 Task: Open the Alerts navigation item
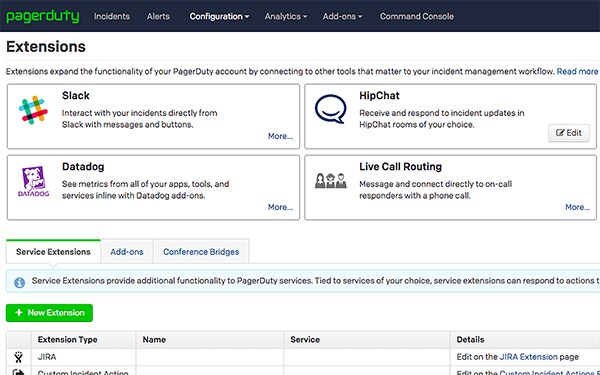coord(158,16)
